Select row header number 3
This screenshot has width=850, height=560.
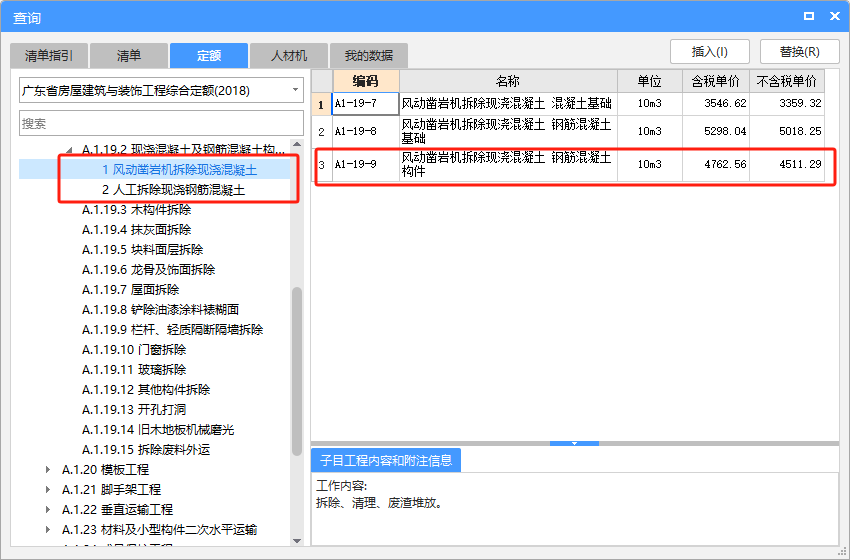click(x=321, y=164)
